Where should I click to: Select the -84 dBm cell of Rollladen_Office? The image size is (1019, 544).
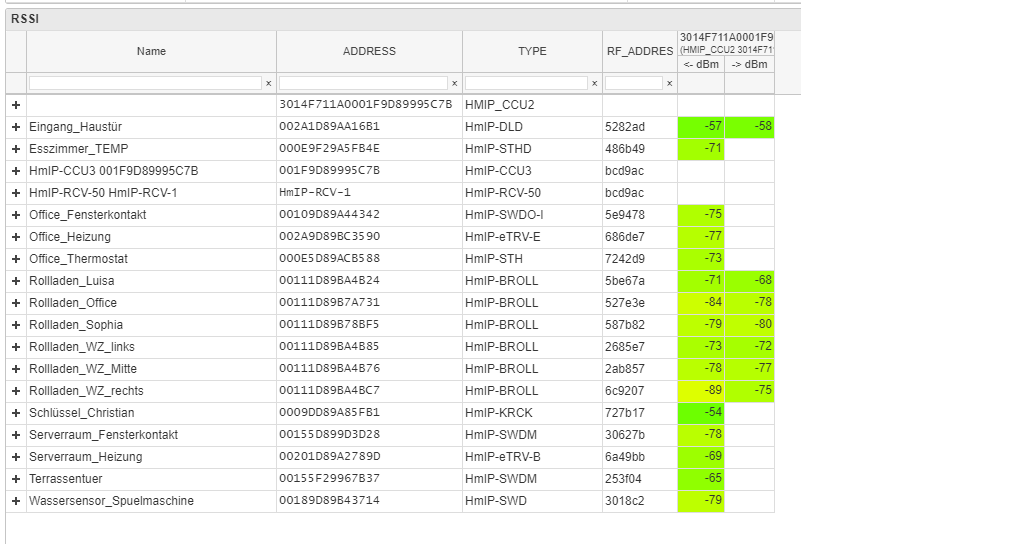click(701, 303)
